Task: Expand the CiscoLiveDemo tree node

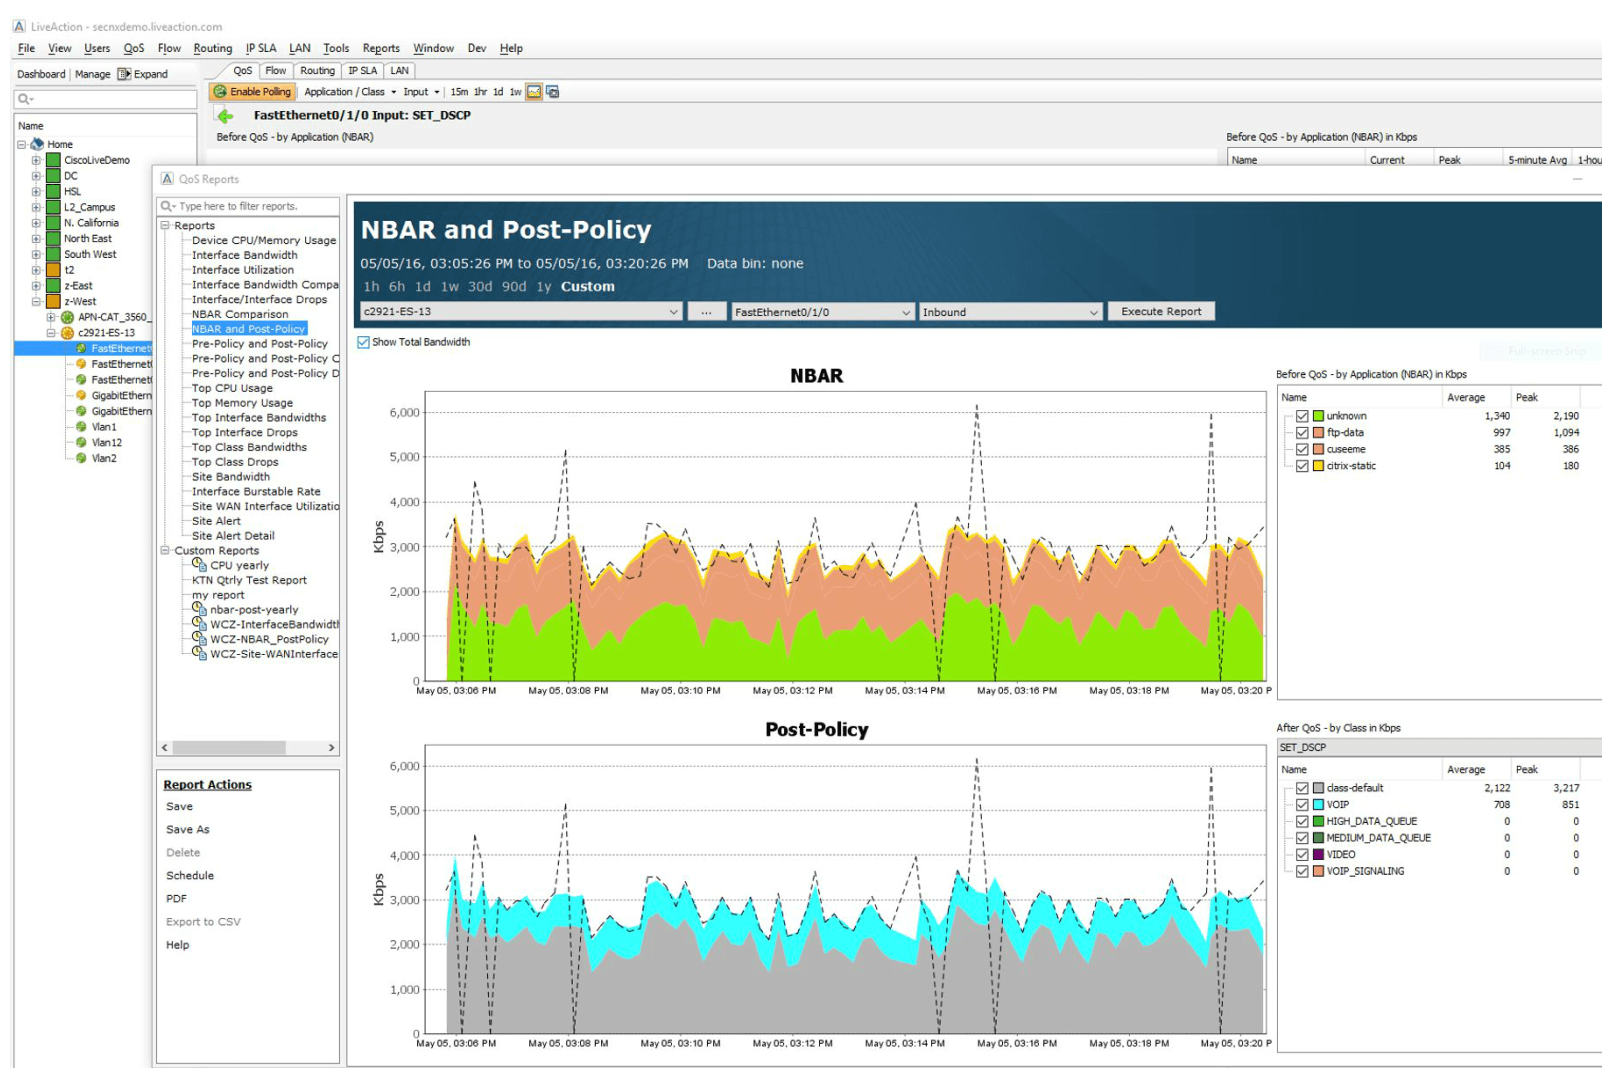Action: tap(36, 160)
